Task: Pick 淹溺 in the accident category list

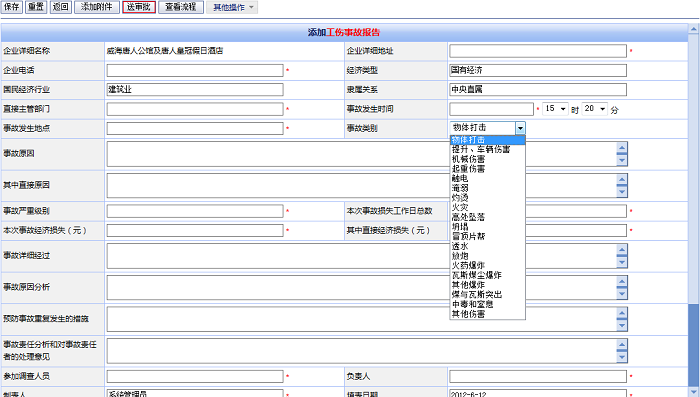Action: tap(487, 188)
